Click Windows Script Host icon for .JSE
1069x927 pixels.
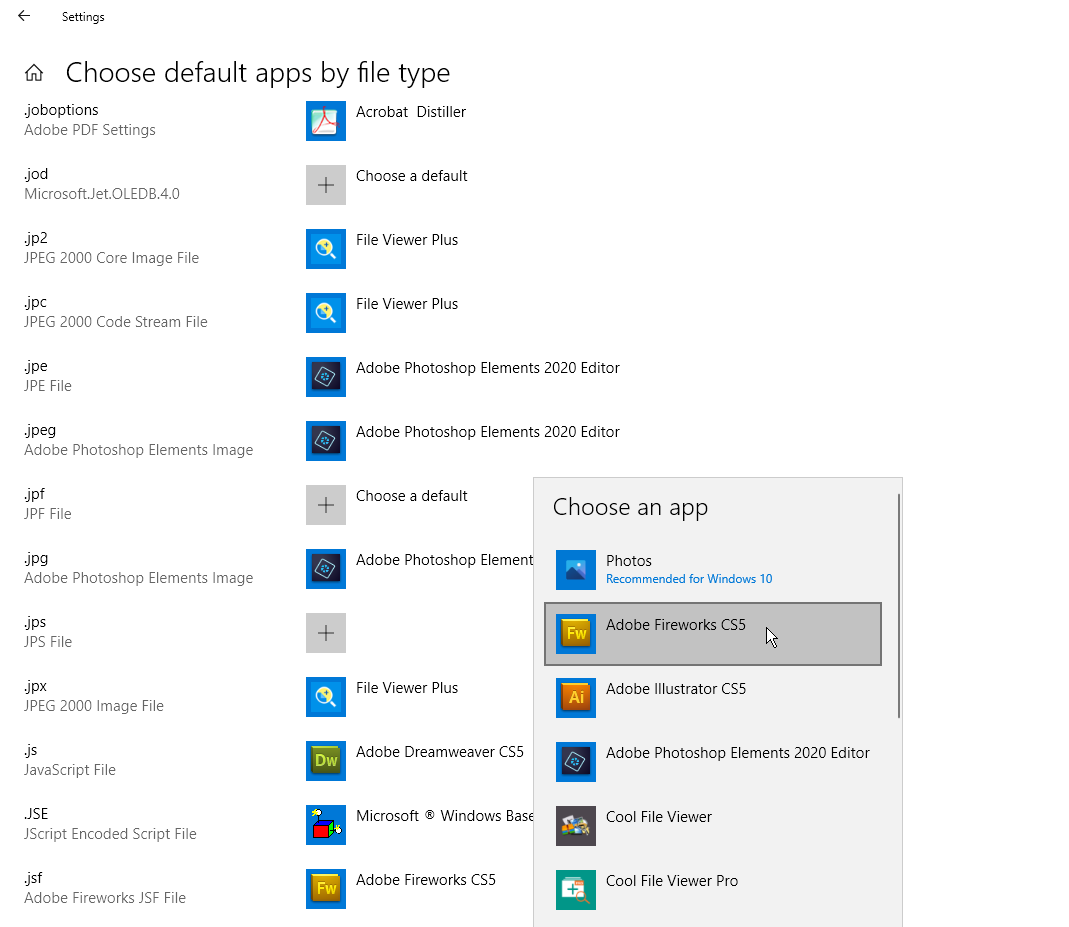[x=326, y=825]
